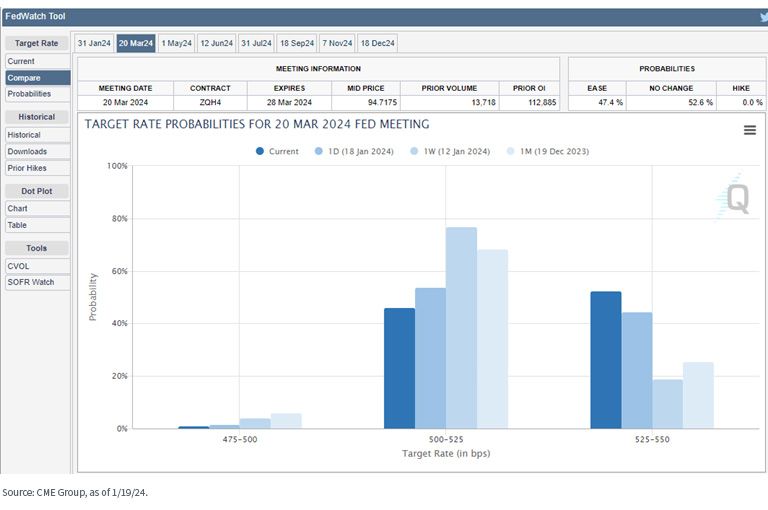Viewport: 768px width, 510px height.
Task: Toggle the 1W (12 Jan 2024) legend series
Action: (450, 151)
